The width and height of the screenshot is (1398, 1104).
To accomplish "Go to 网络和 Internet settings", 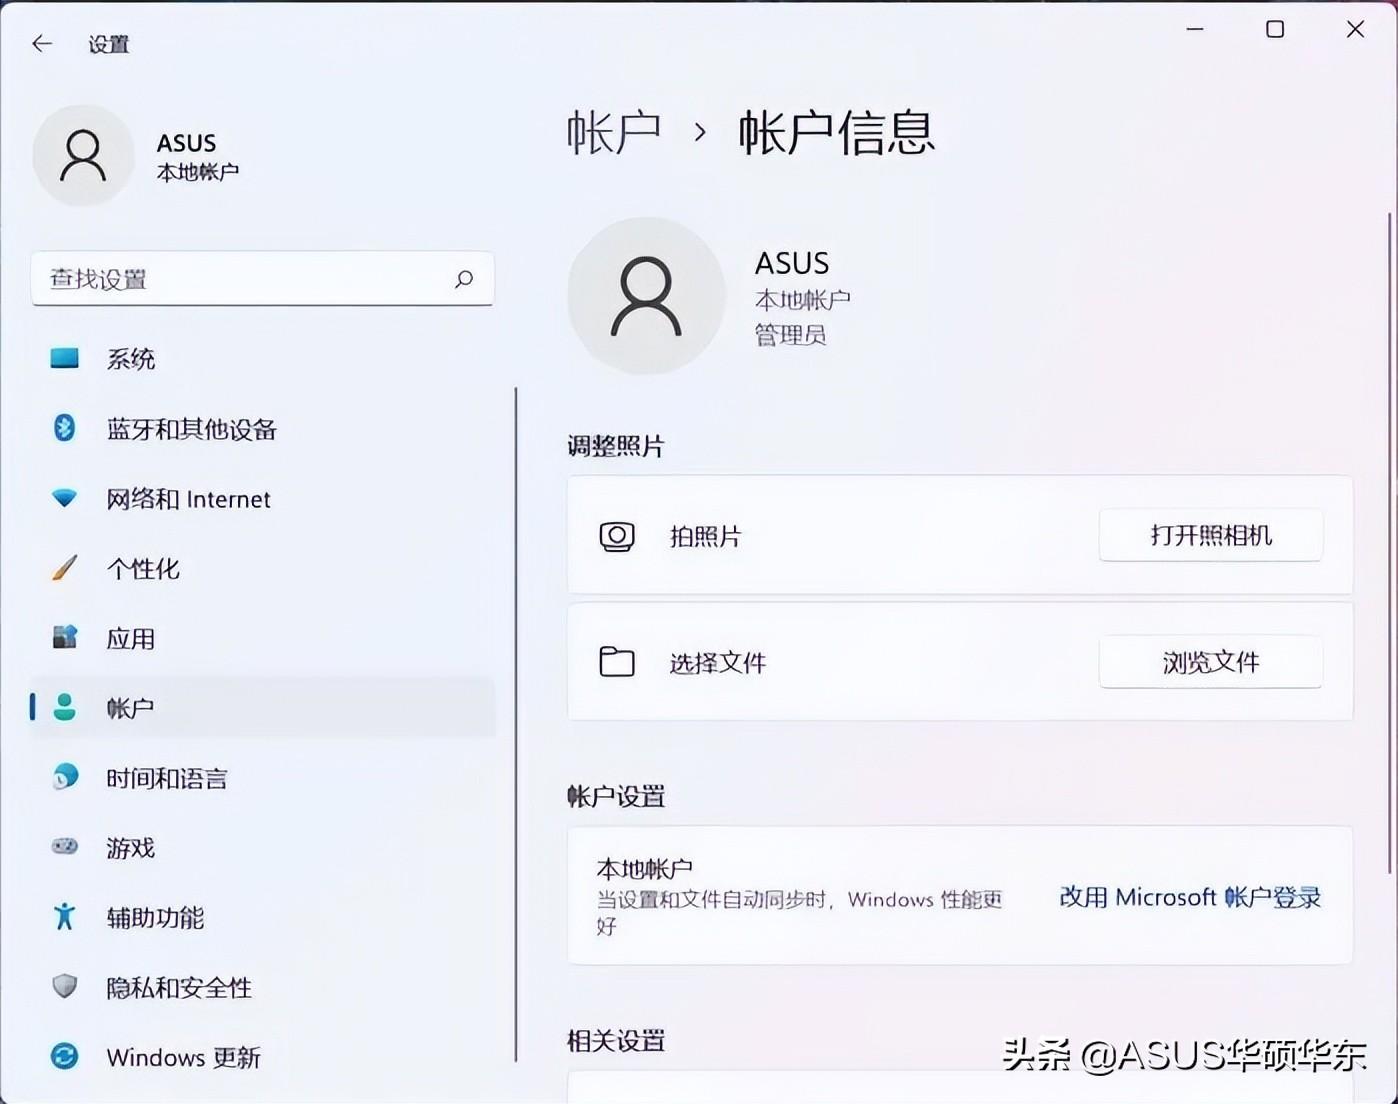I will [x=263, y=499].
